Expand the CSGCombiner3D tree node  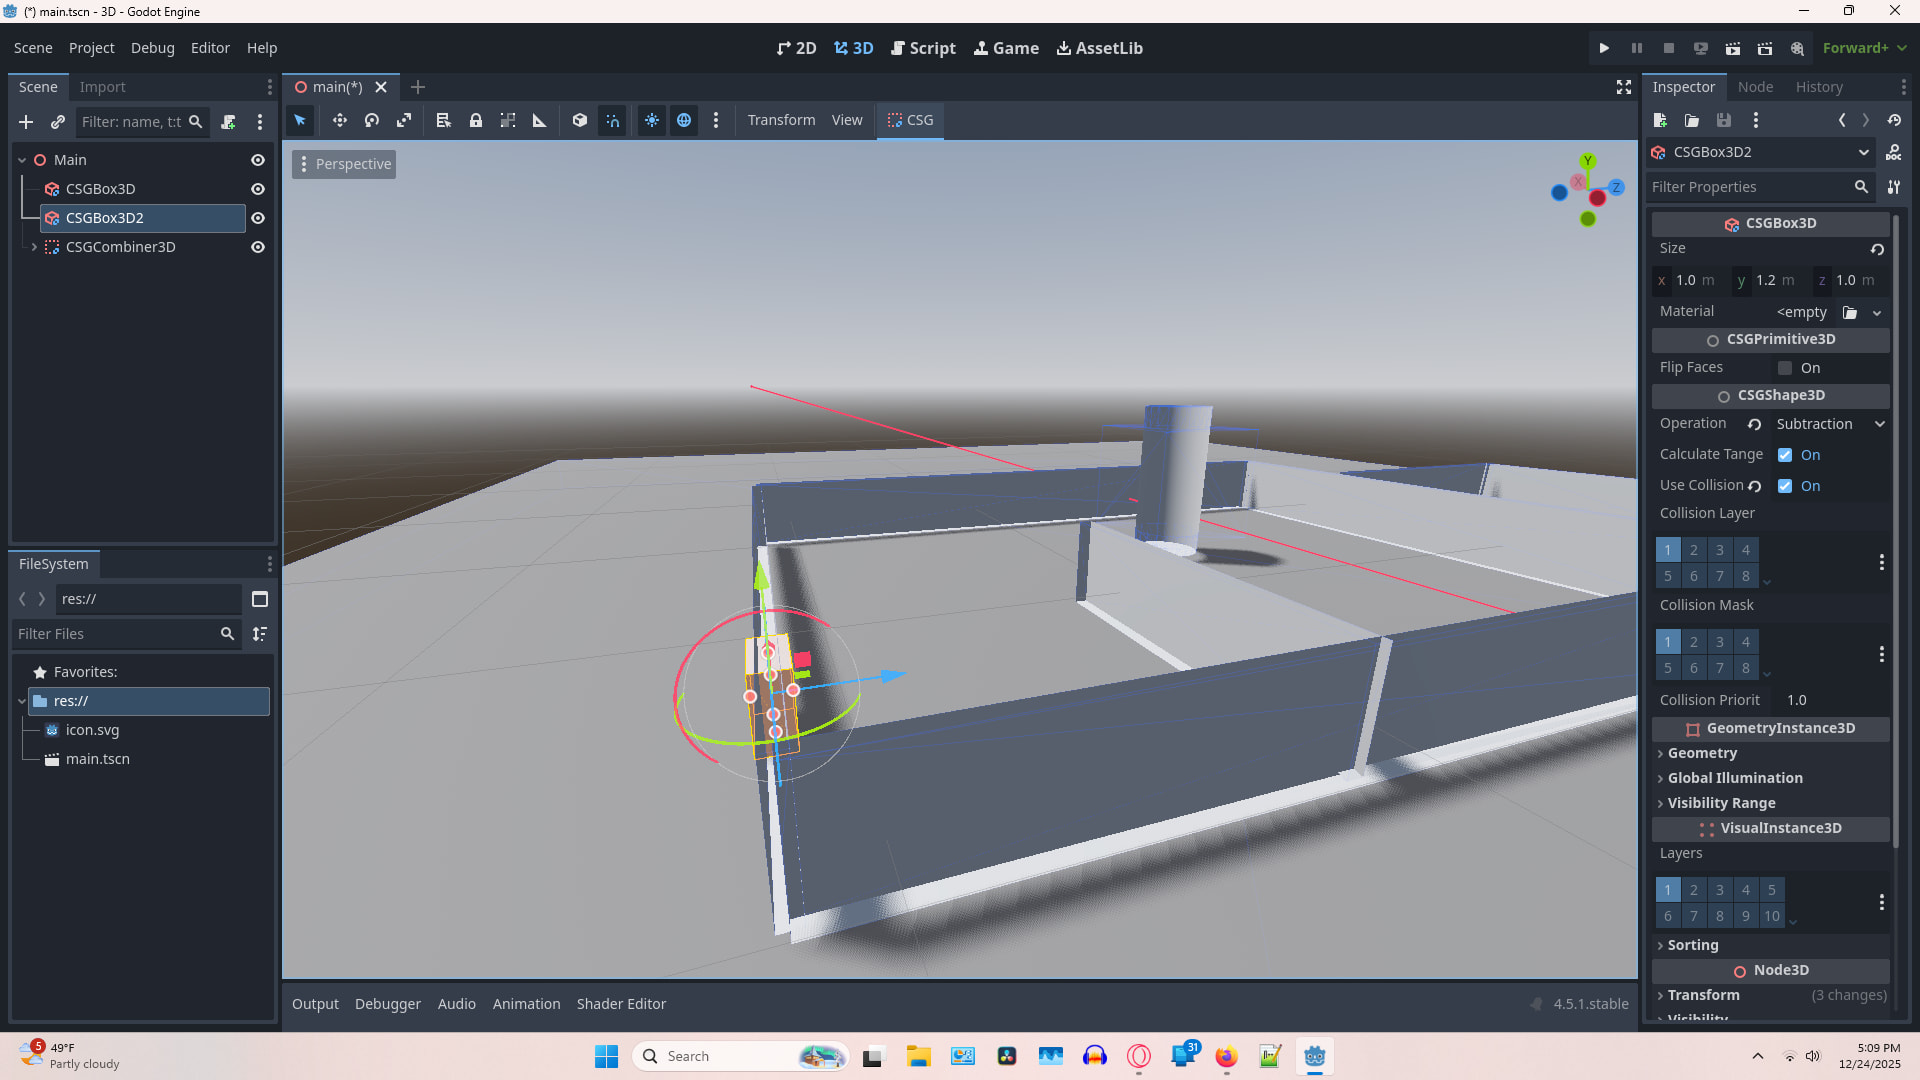pyautogui.click(x=34, y=247)
